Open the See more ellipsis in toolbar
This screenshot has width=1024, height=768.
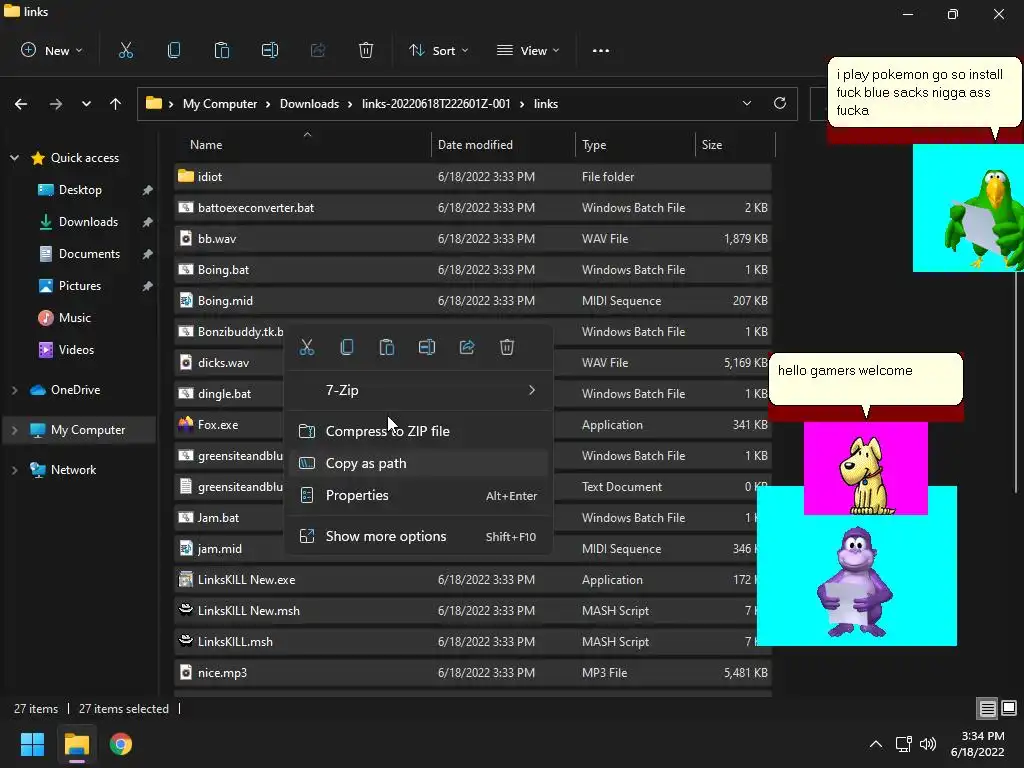click(x=601, y=50)
